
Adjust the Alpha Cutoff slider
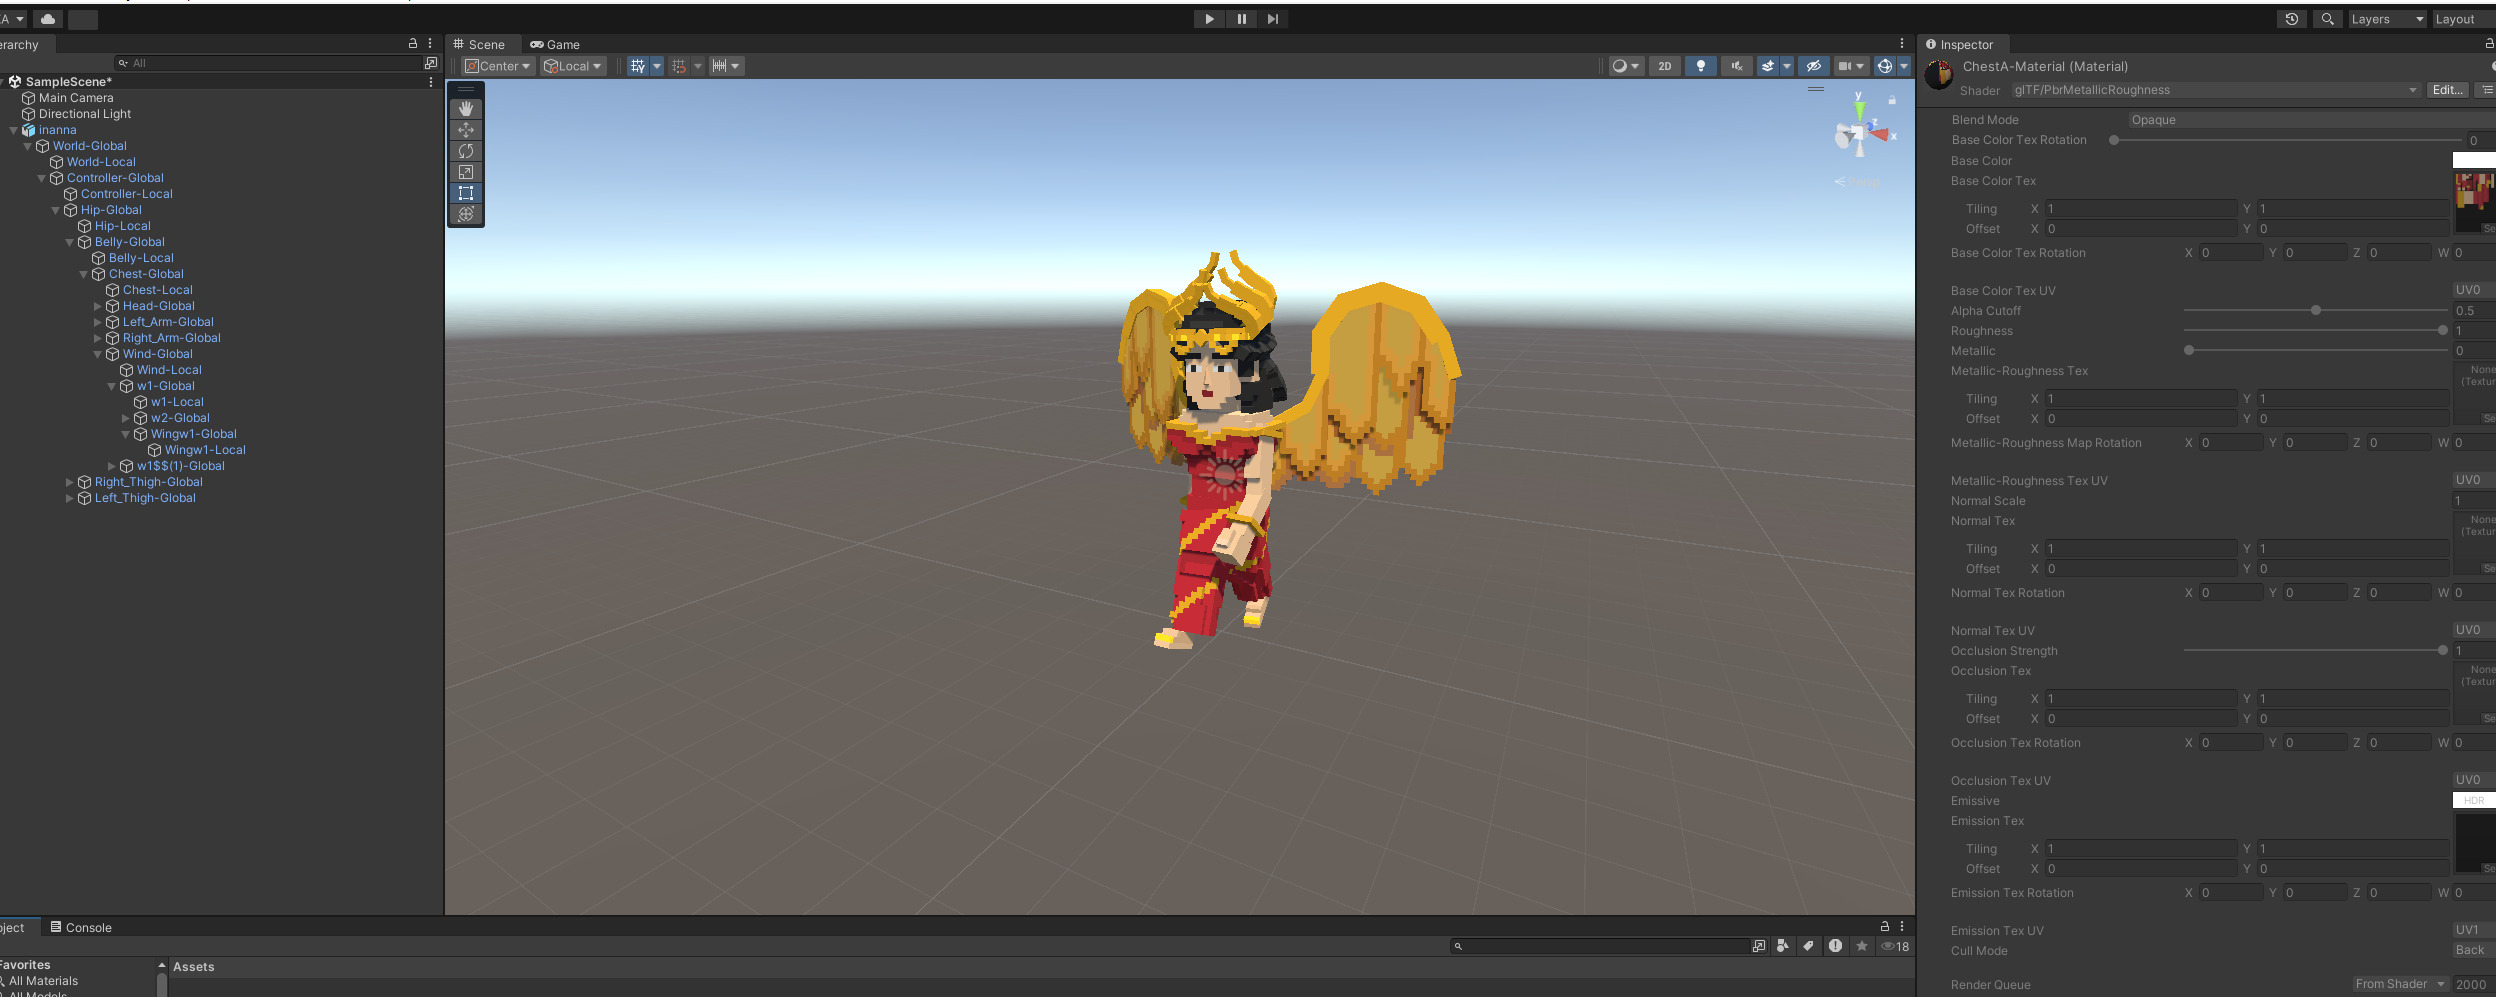tap(2315, 311)
